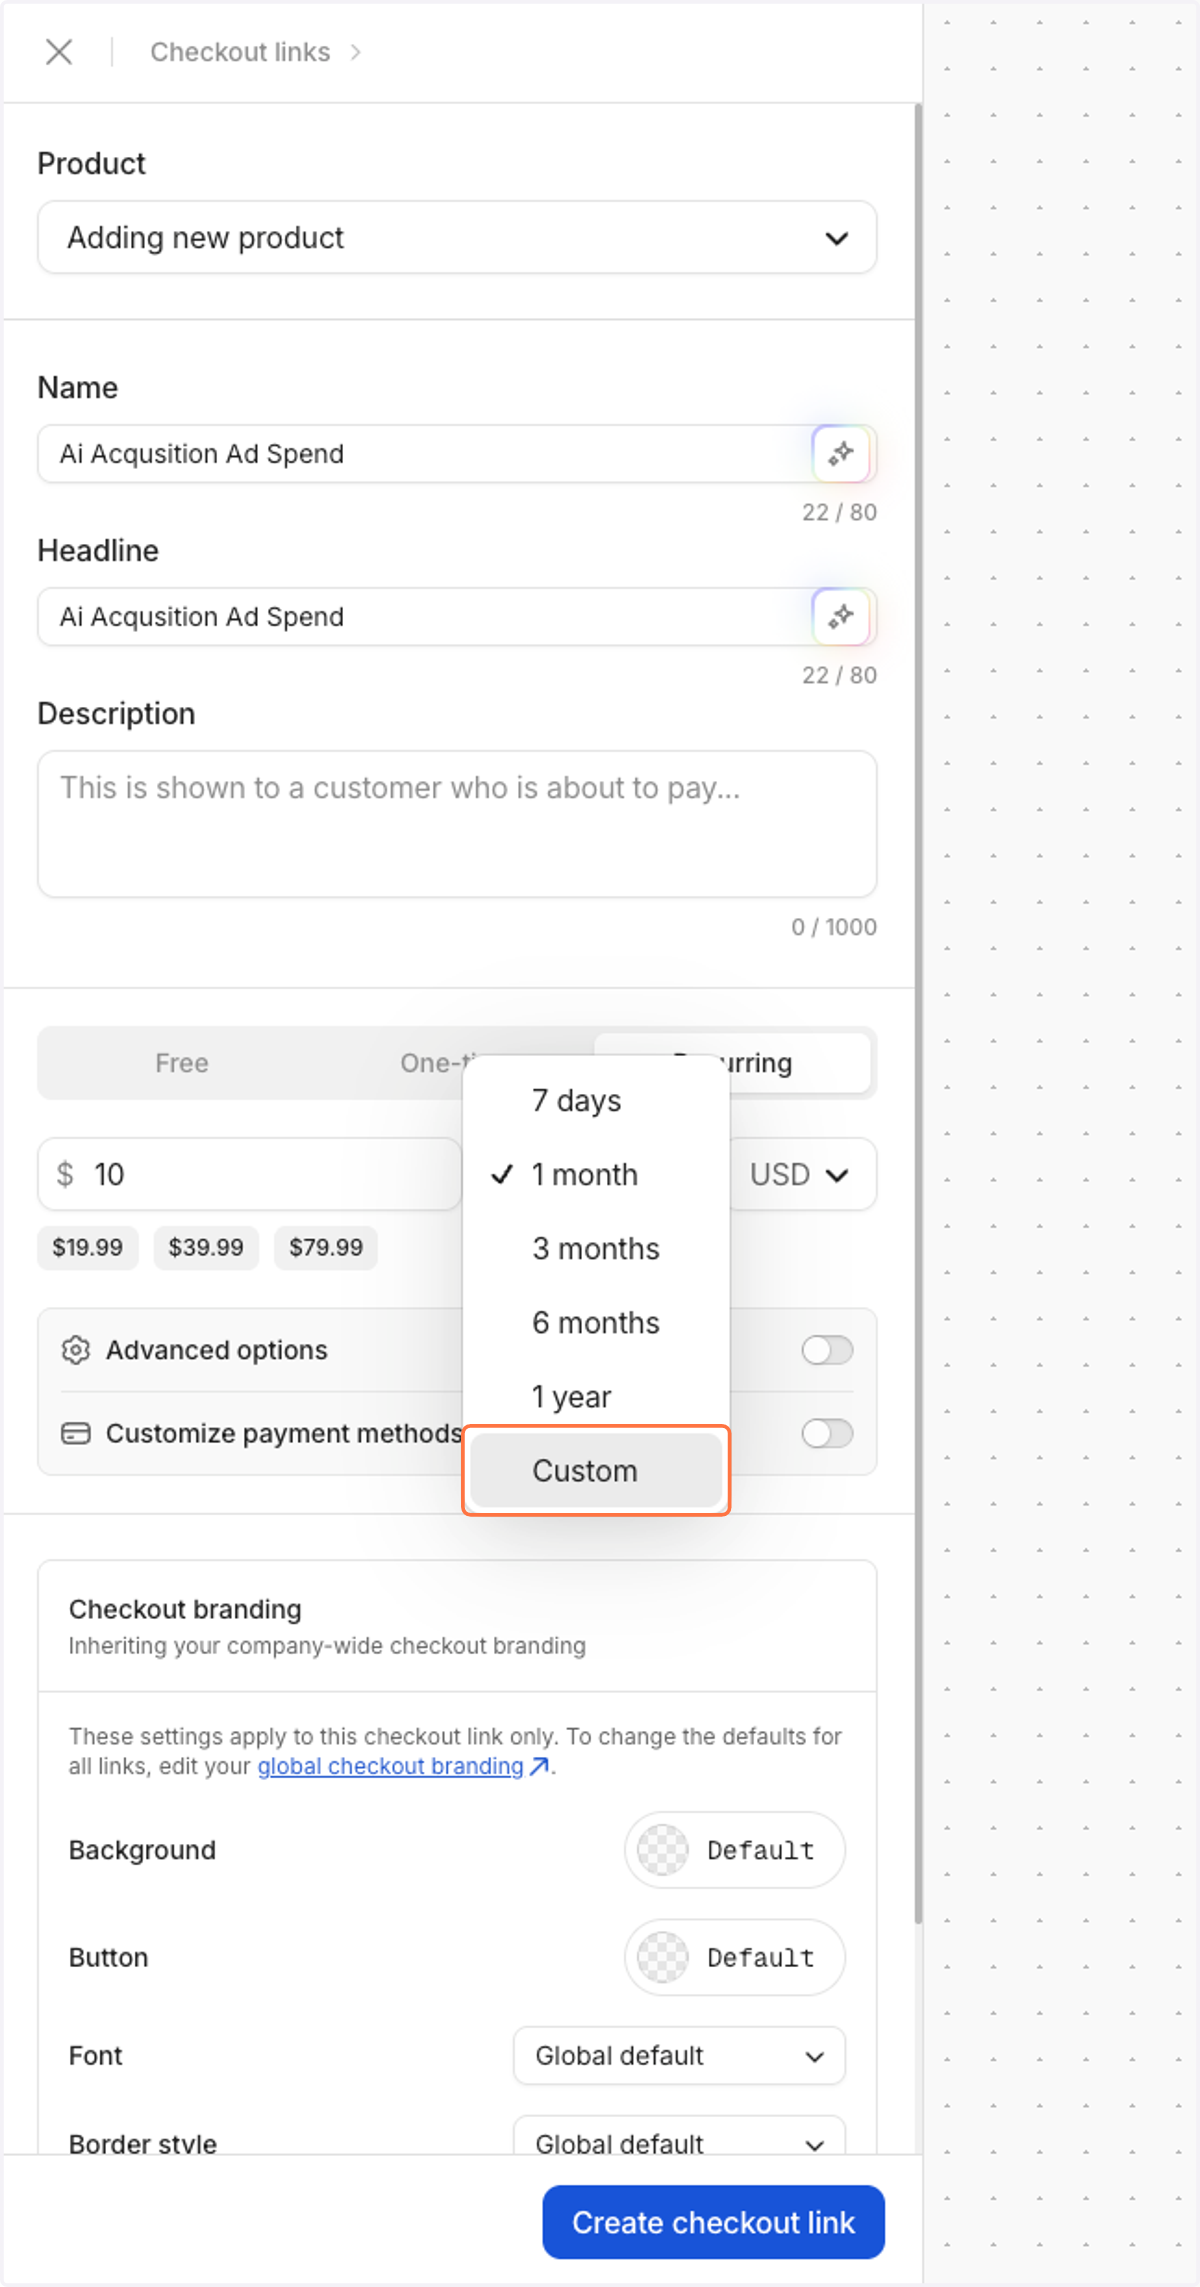Viewport: 1200px width, 2287px height.
Task: Click the dollar sign in price field
Action: tap(65, 1174)
